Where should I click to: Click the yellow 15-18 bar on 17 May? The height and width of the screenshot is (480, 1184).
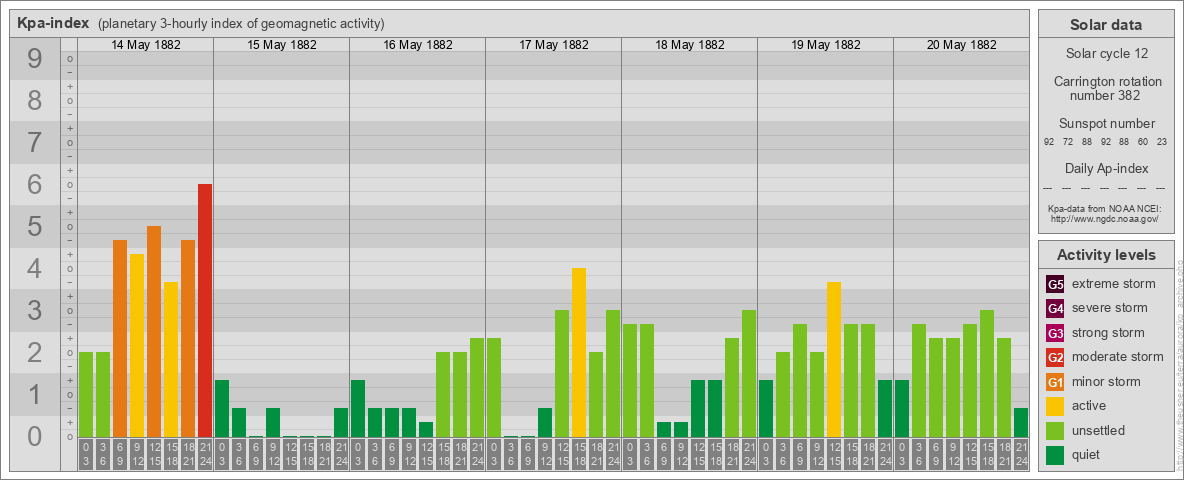click(578, 352)
